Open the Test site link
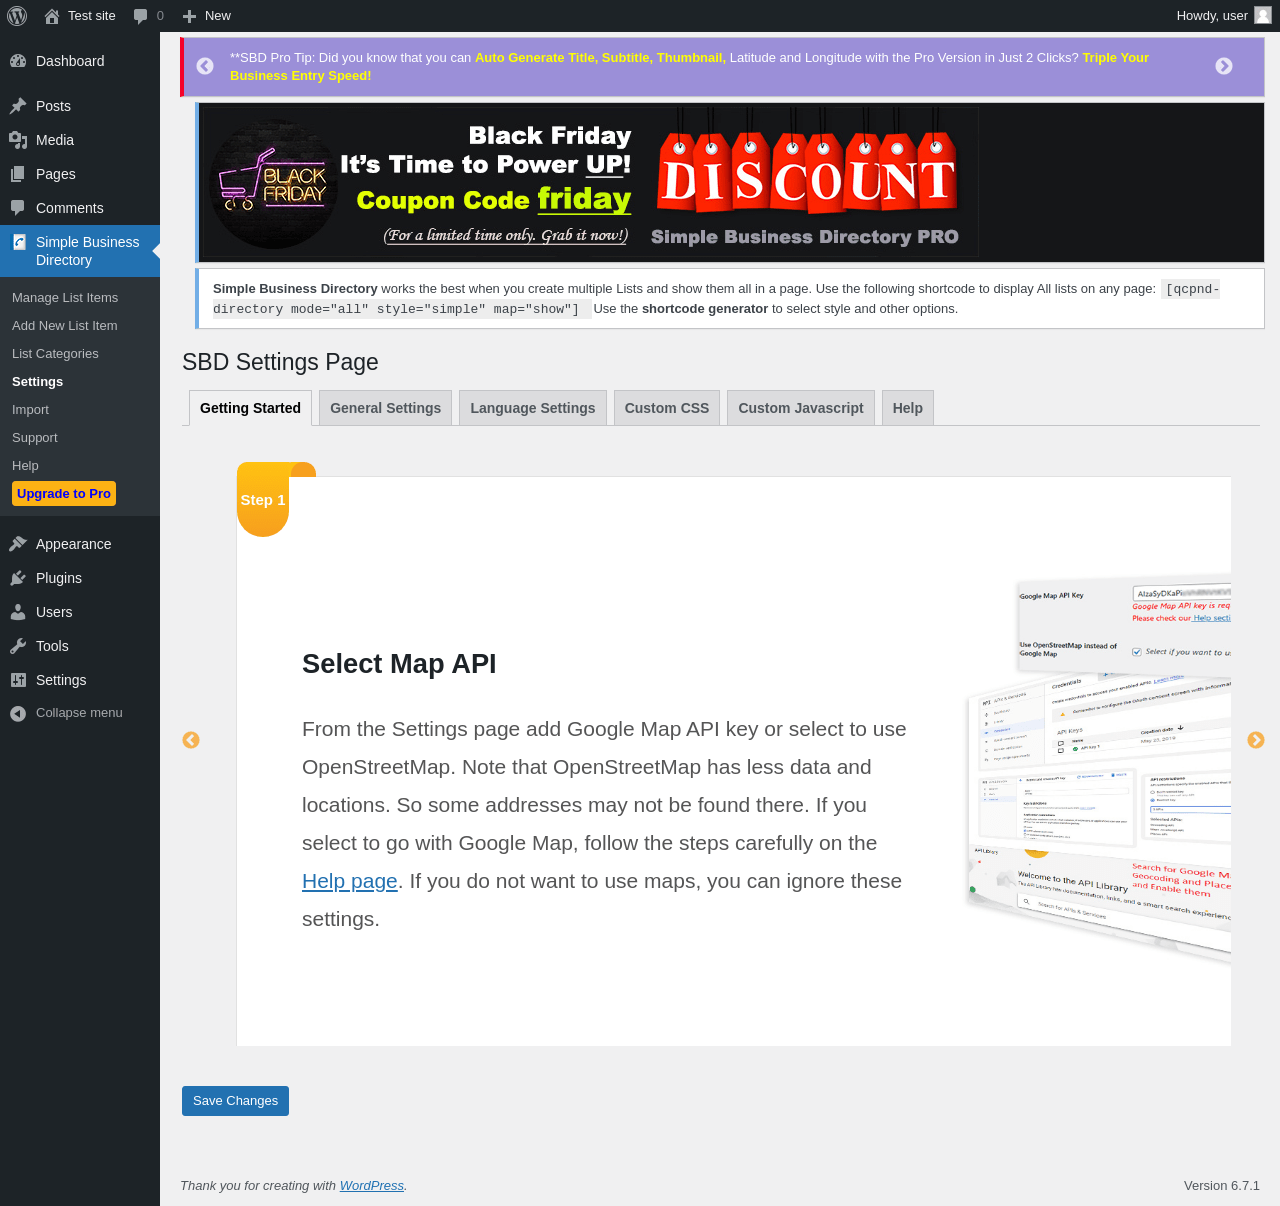Viewport: 1280px width, 1206px height. tap(92, 16)
